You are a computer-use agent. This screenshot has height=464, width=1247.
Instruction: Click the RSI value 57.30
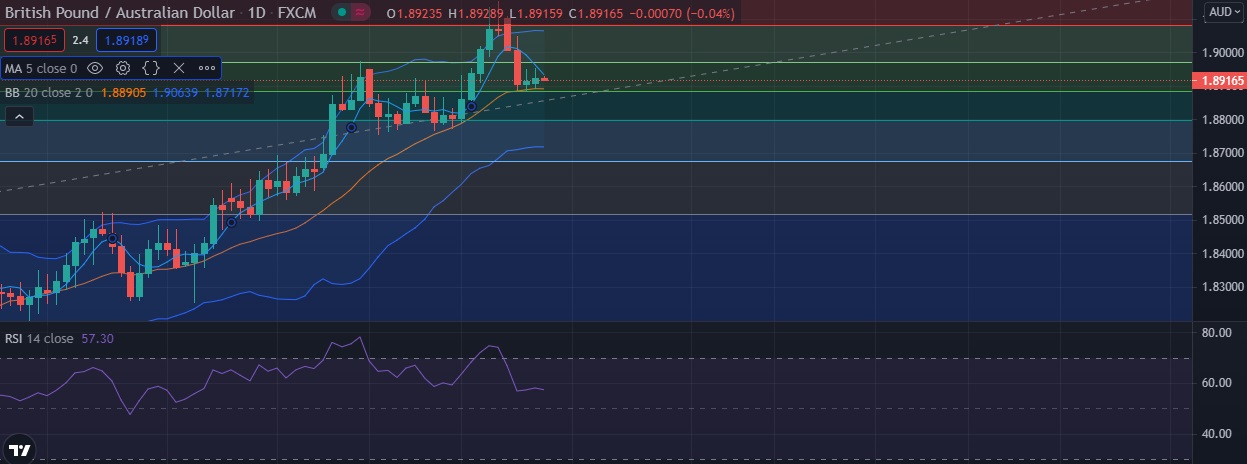(97, 339)
